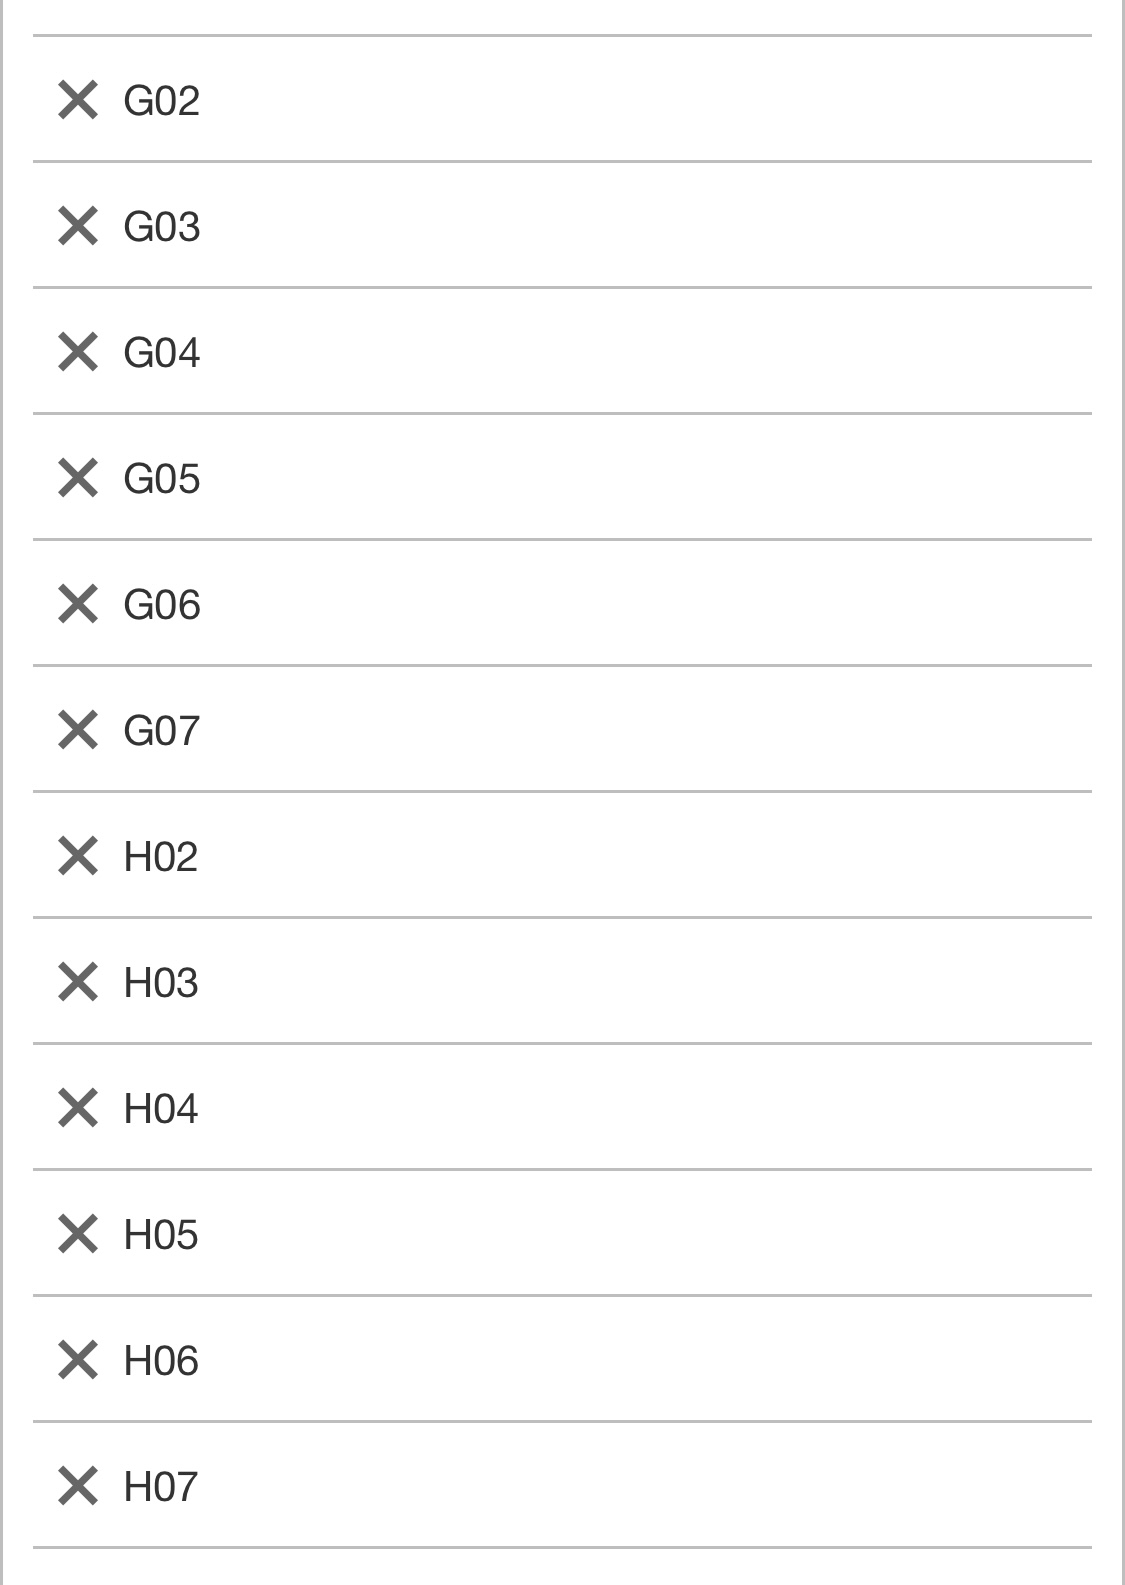Click the G07 row label

[161, 731]
